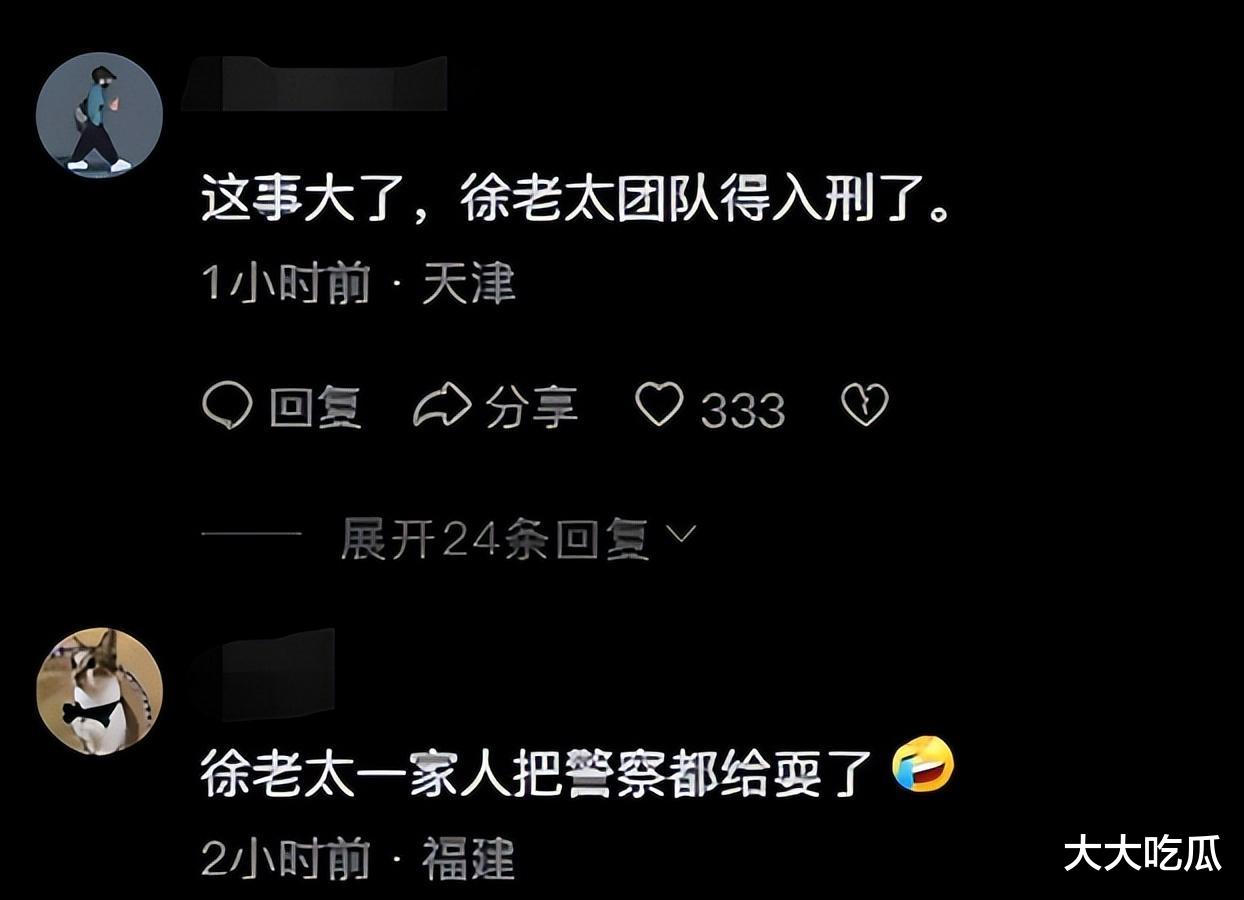1244x900 pixels.
Task: Open the first commenter's blurred username
Action: click(x=315, y=83)
